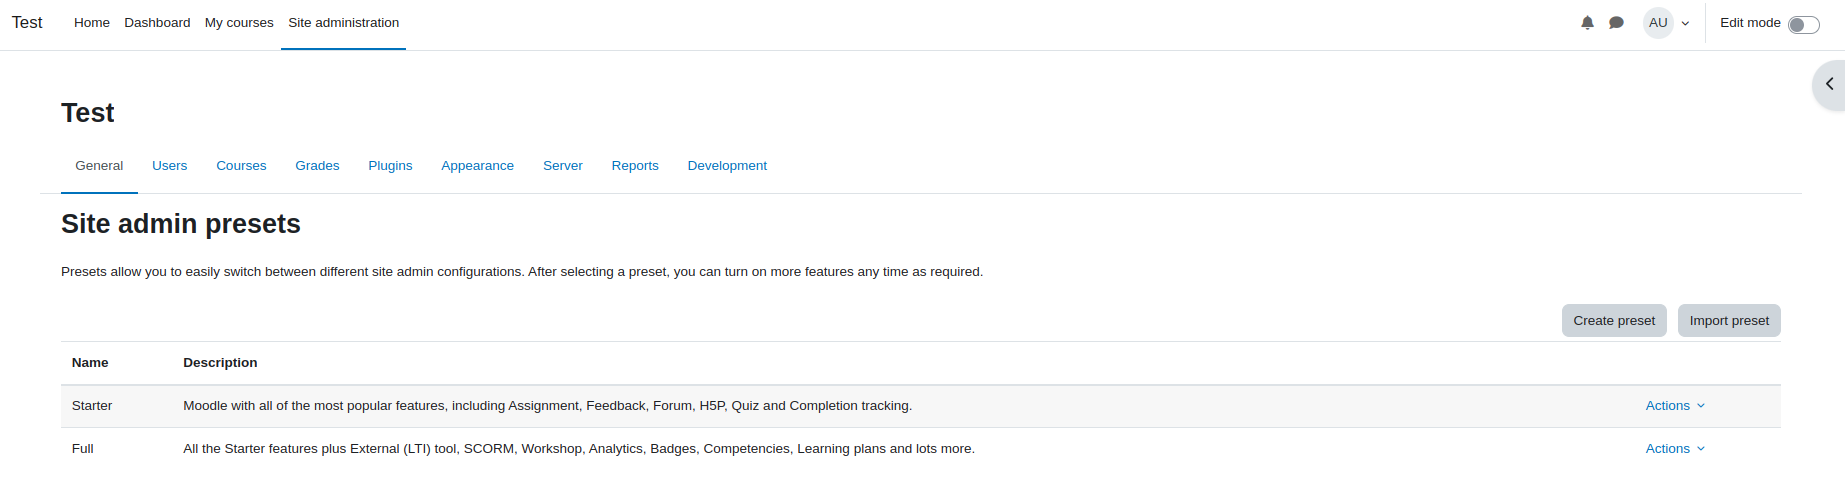
Task: Click the Create preset button
Action: 1614,321
